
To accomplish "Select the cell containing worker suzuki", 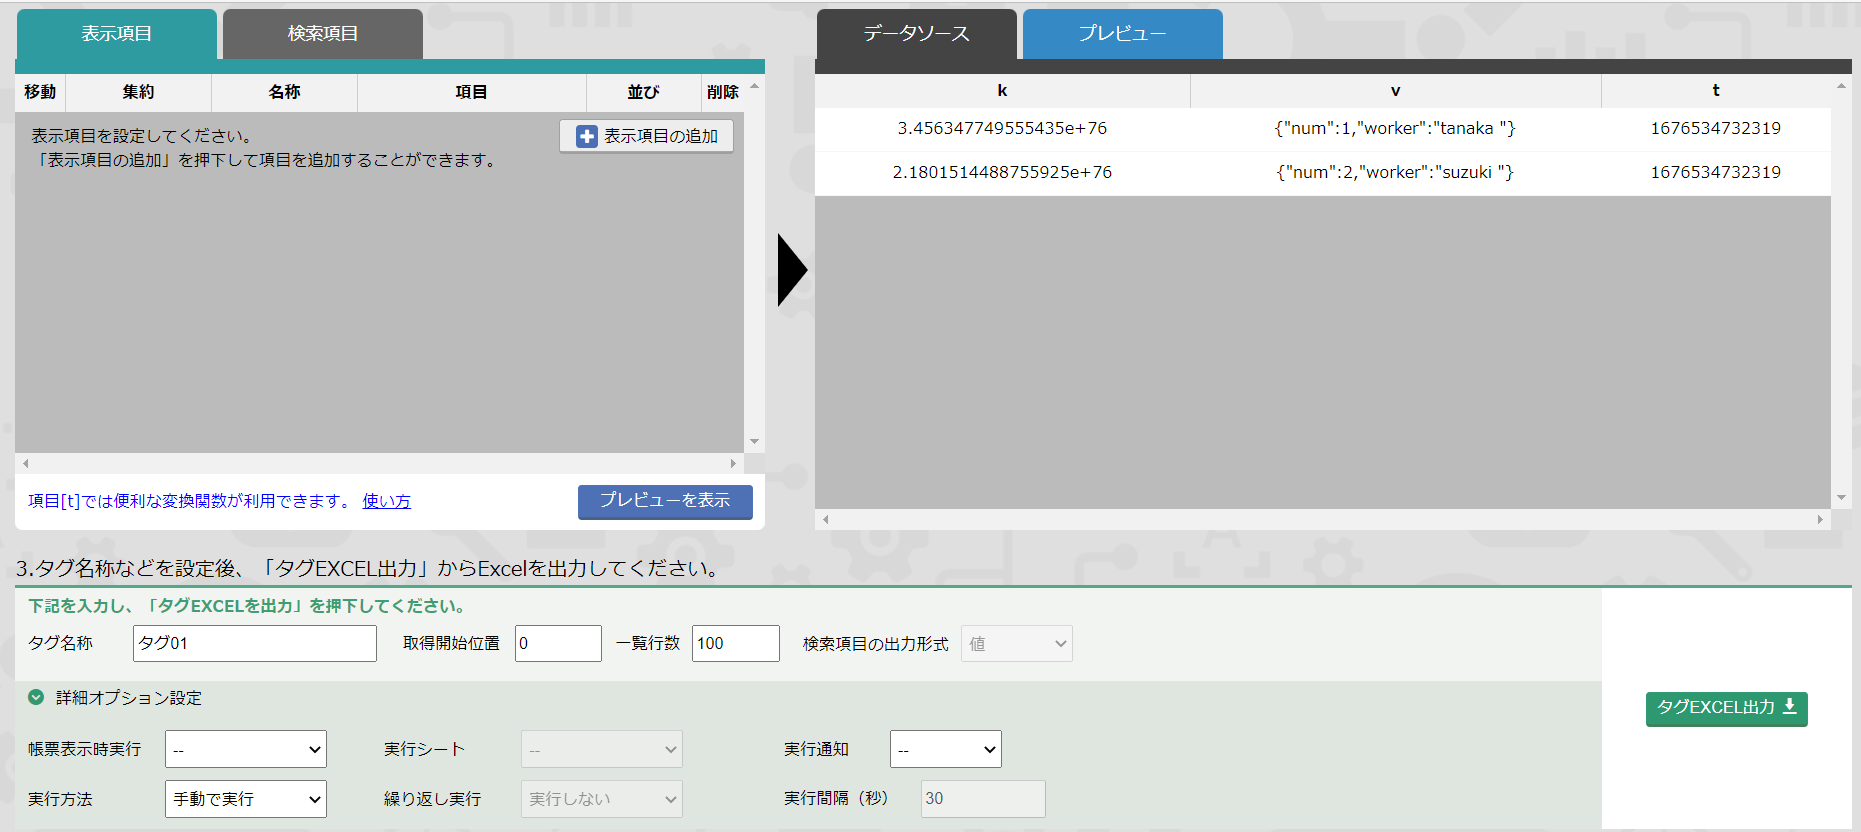I will pos(1396,173).
